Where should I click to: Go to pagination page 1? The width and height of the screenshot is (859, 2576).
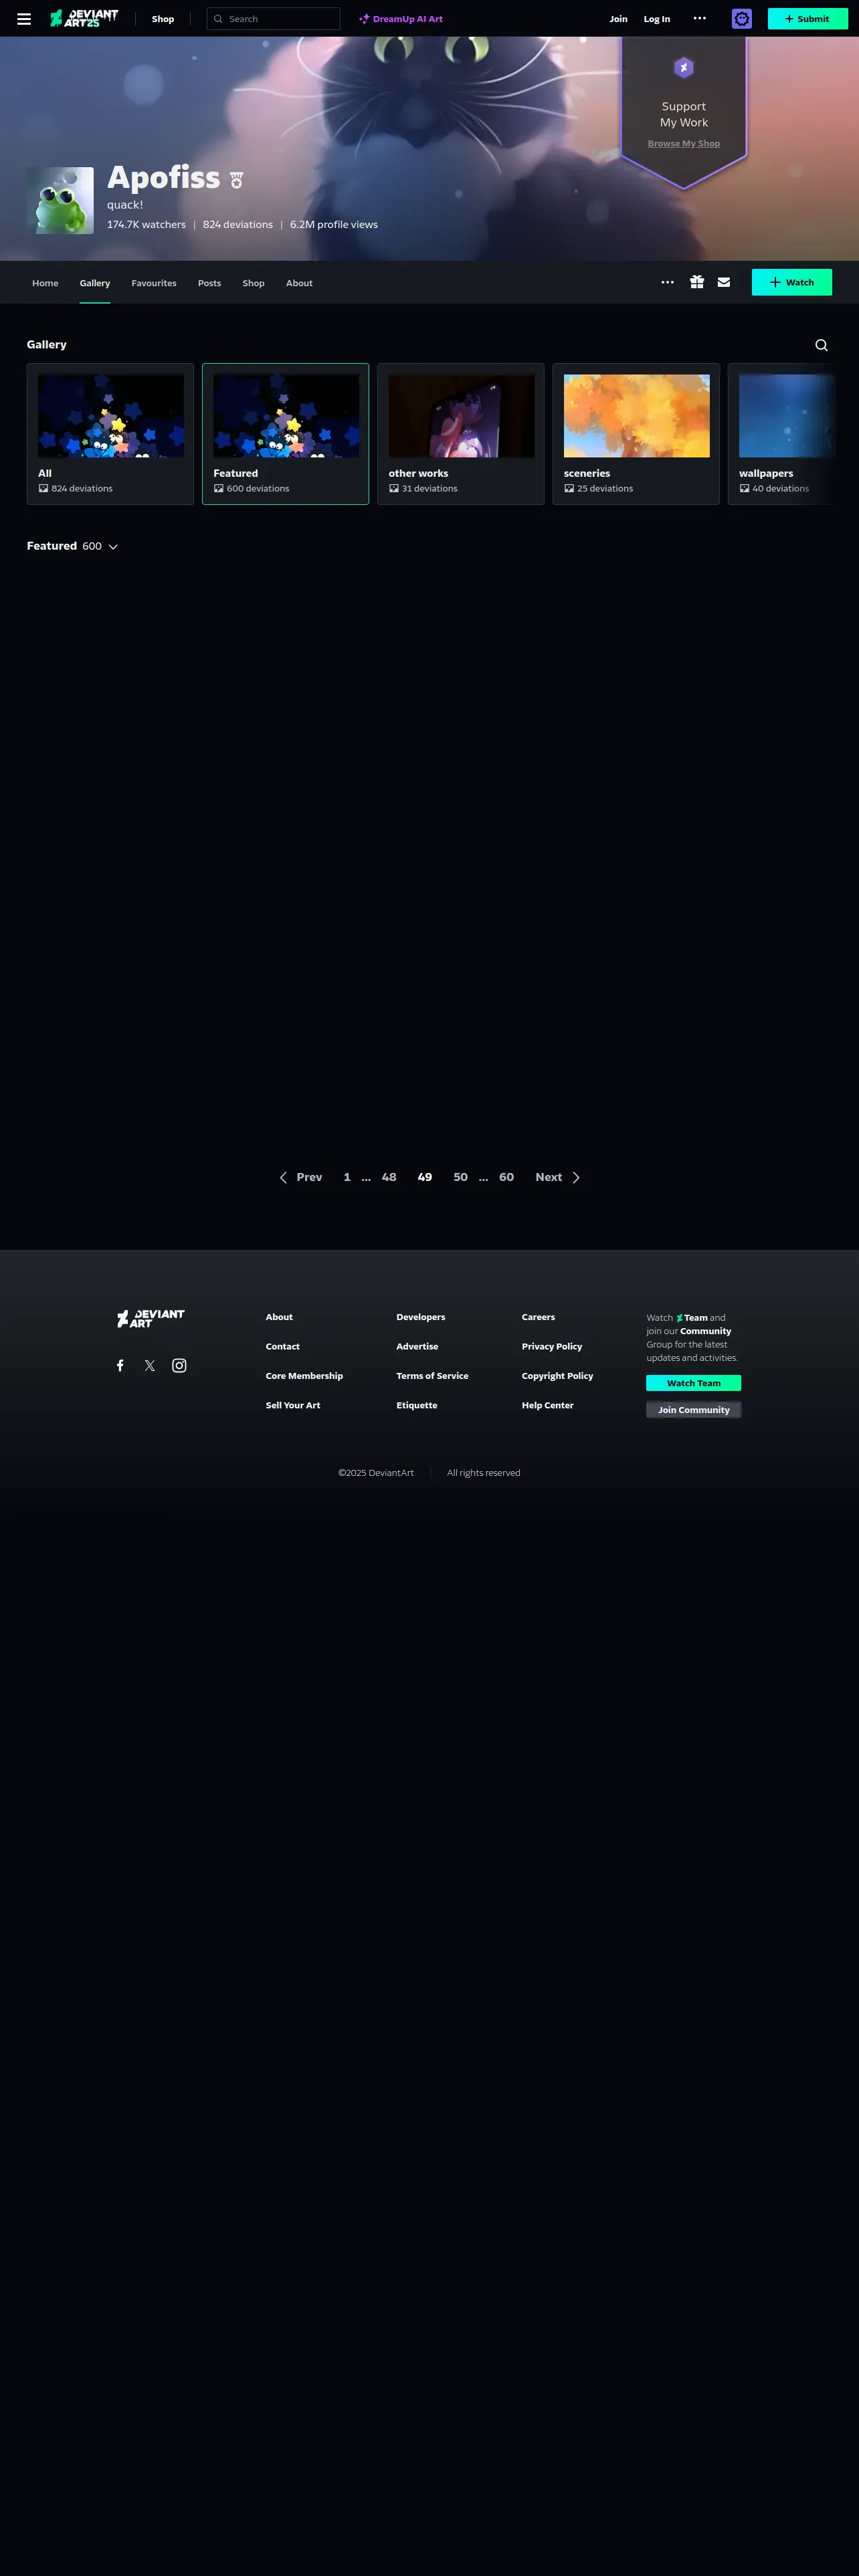pyautogui.click(x=347, y=1177)
